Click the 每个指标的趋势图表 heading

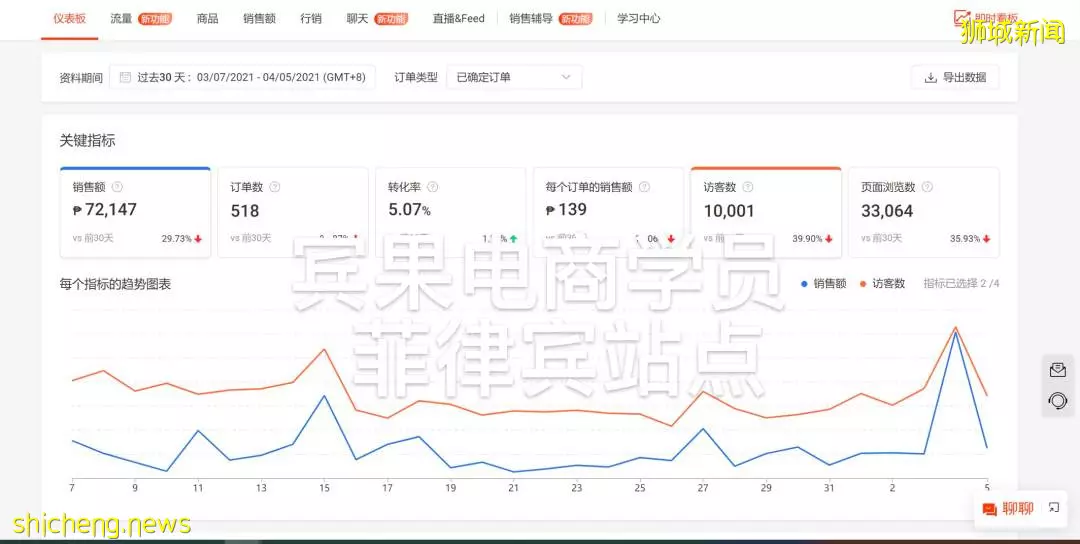(115, 284)
